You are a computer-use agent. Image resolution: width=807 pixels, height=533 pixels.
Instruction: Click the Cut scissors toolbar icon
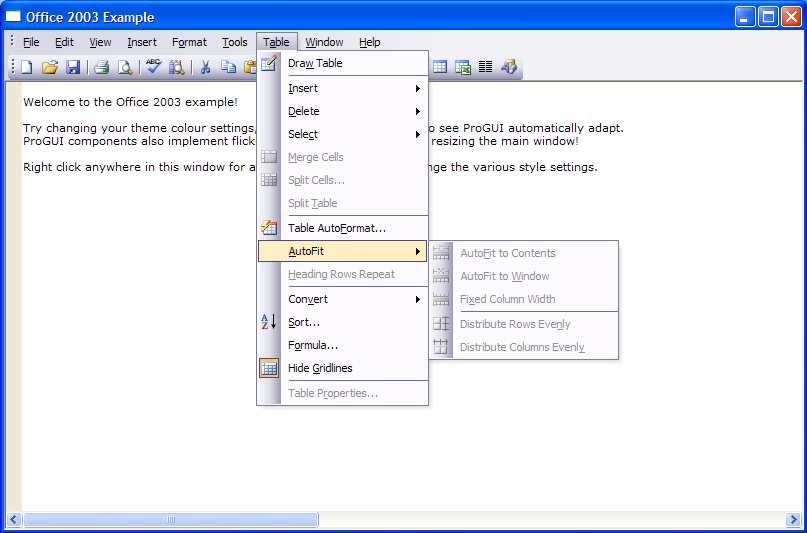[205, 67]
